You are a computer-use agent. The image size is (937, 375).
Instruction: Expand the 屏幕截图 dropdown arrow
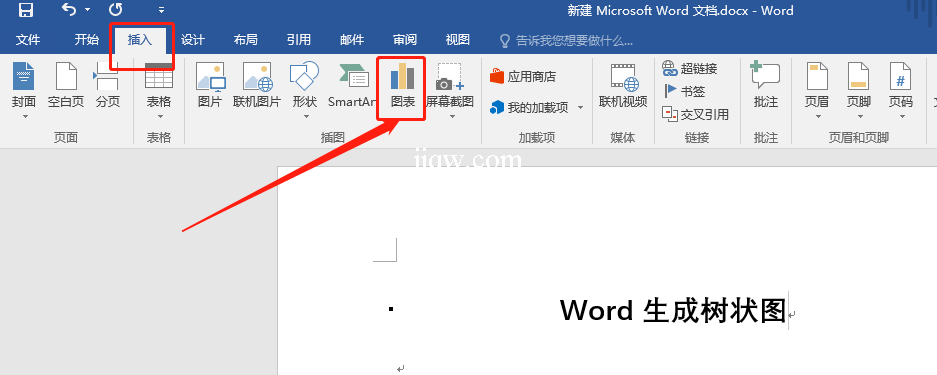pyautogui.click(x=452, y=116)
